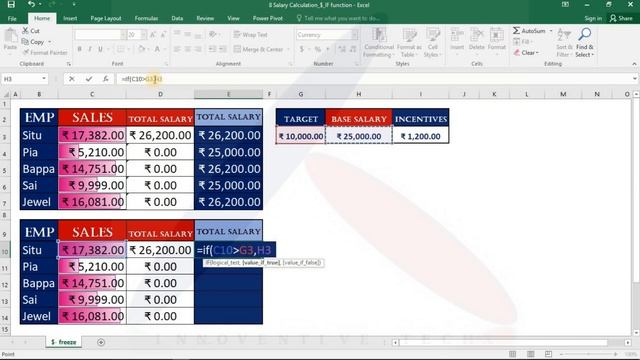Select the Incentives cell ₹ 1,200.00

pyautogui.click(x=420, y=136)
